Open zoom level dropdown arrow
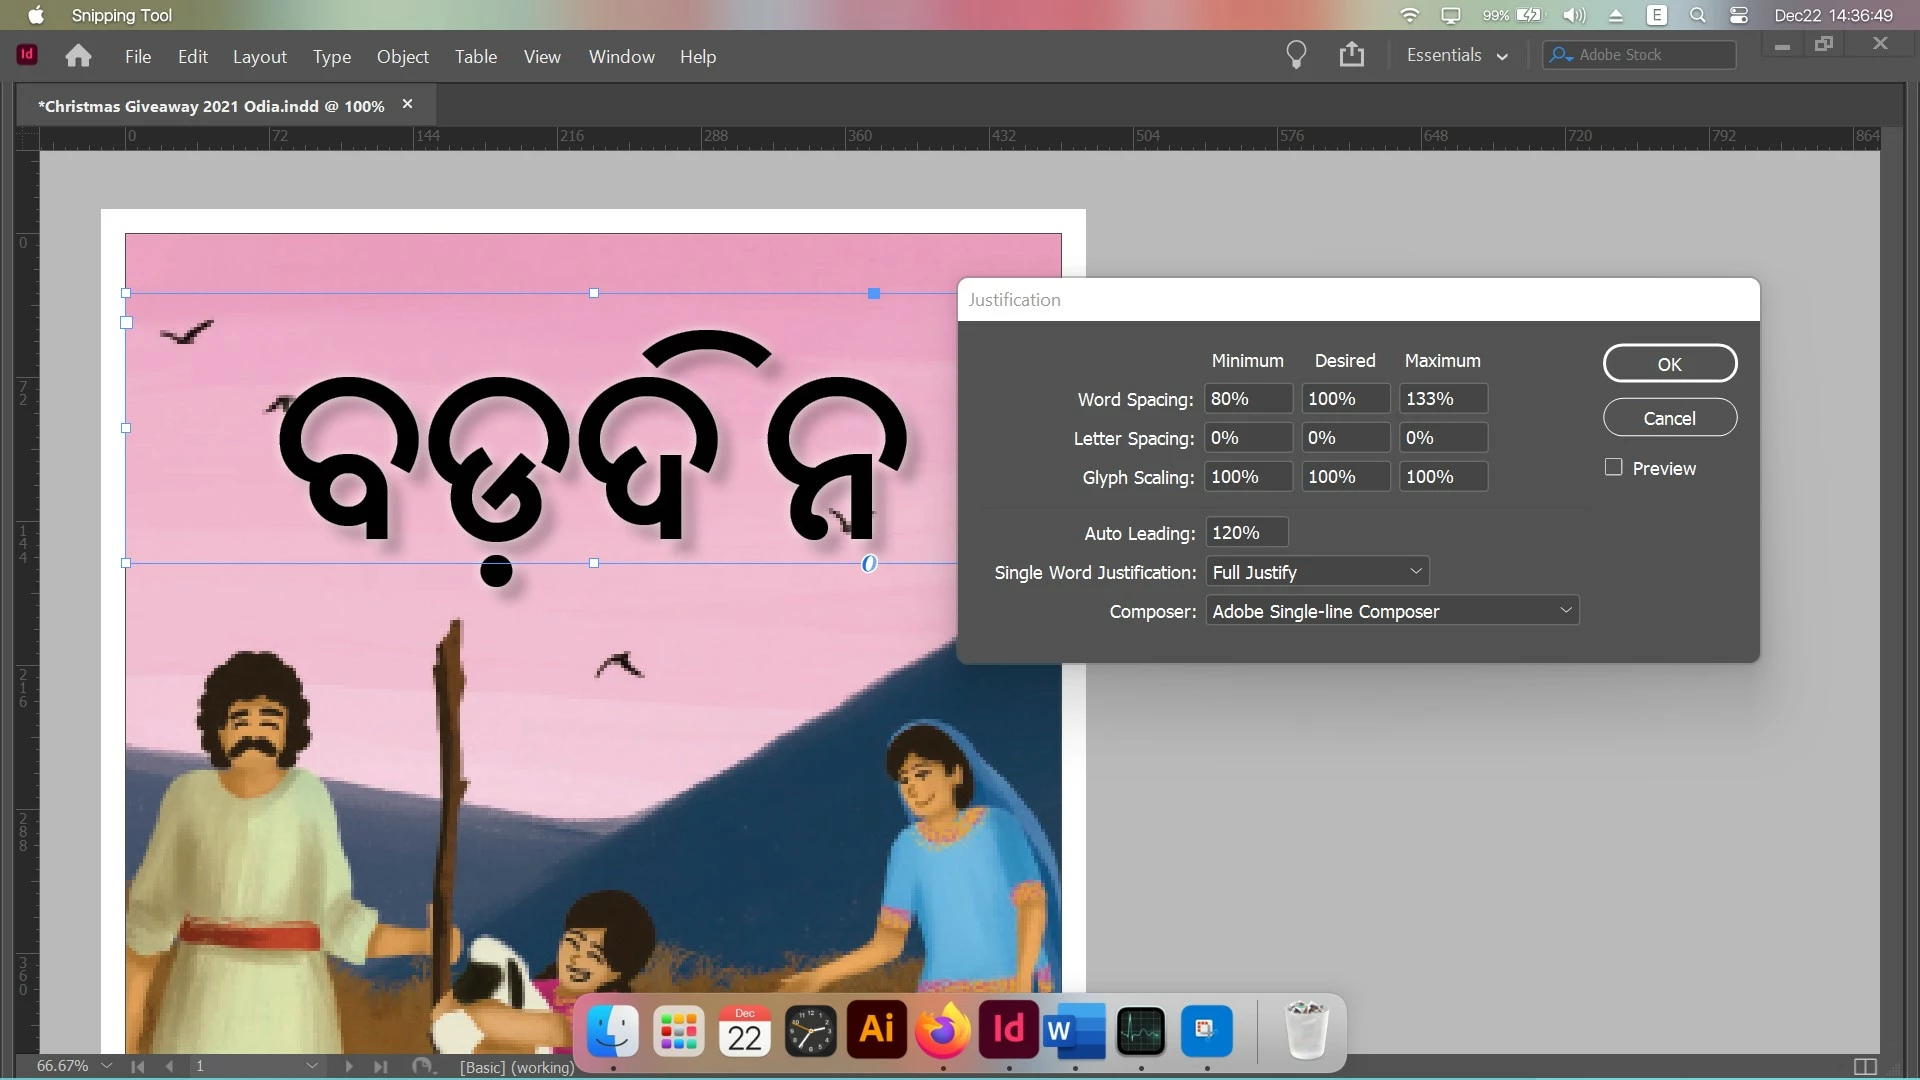The height and width of the screenshot is (1080, 1920). point(107,1066)
